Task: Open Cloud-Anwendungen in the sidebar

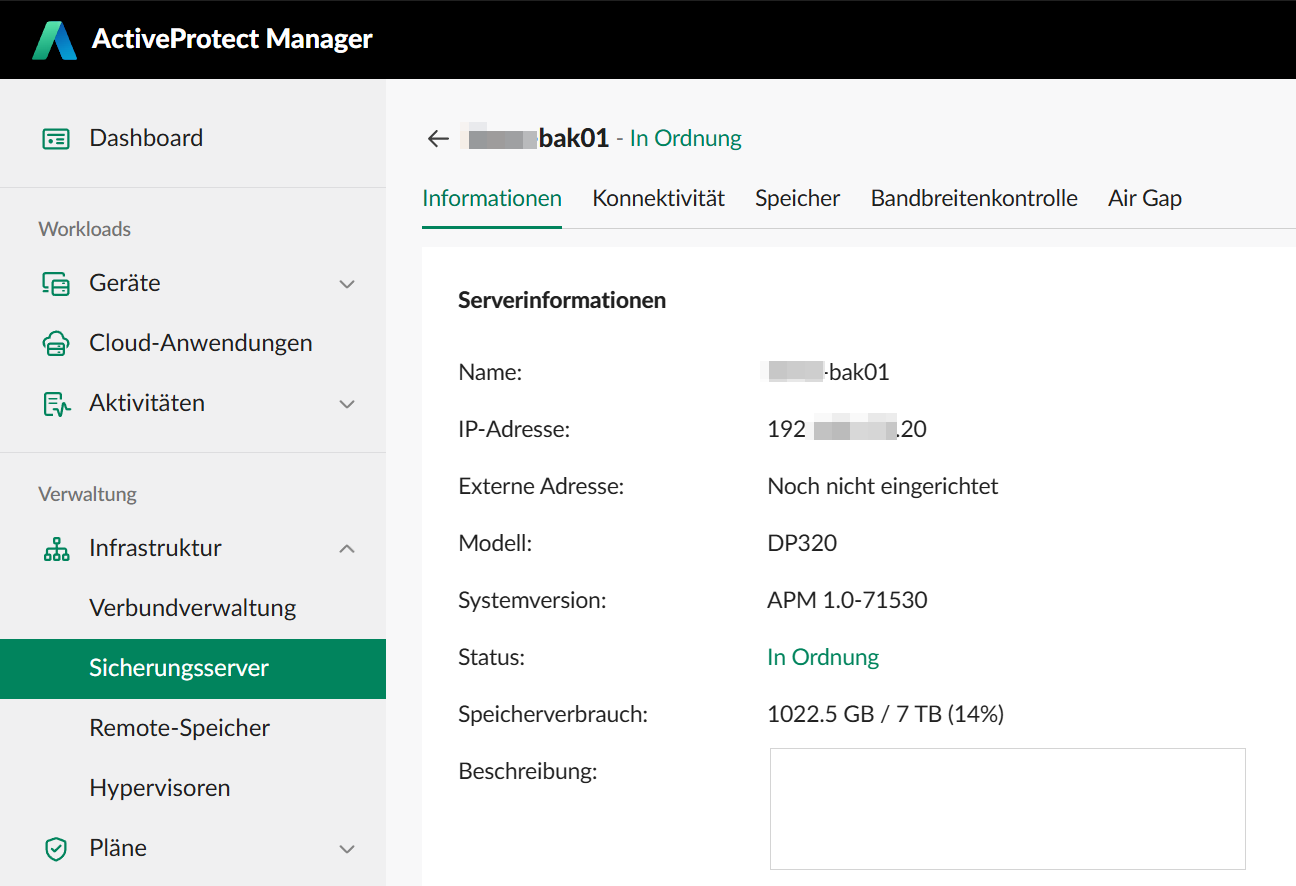Action: (x=193, y=343)
